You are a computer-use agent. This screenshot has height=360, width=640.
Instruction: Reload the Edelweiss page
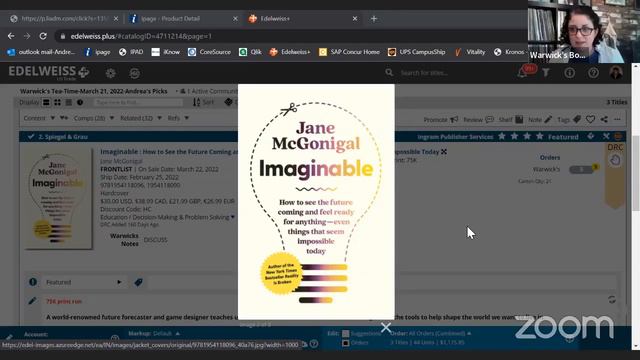click(x=43, y=36)
